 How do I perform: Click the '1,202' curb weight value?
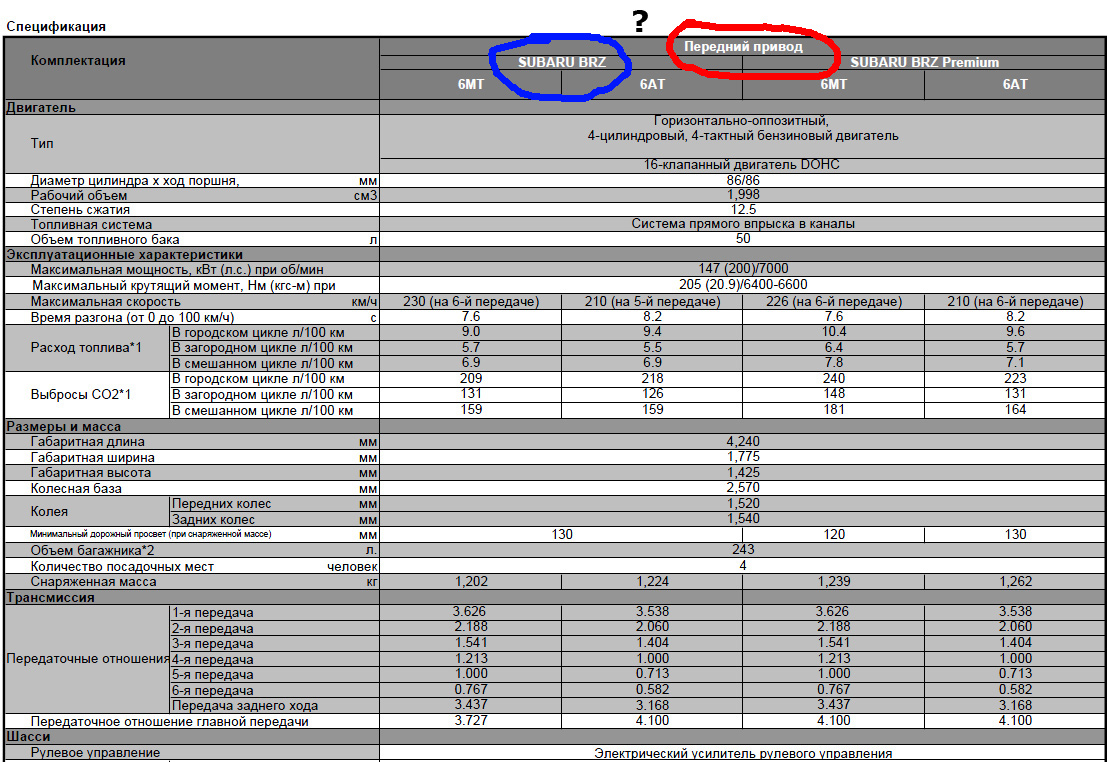tap(471, 582)
